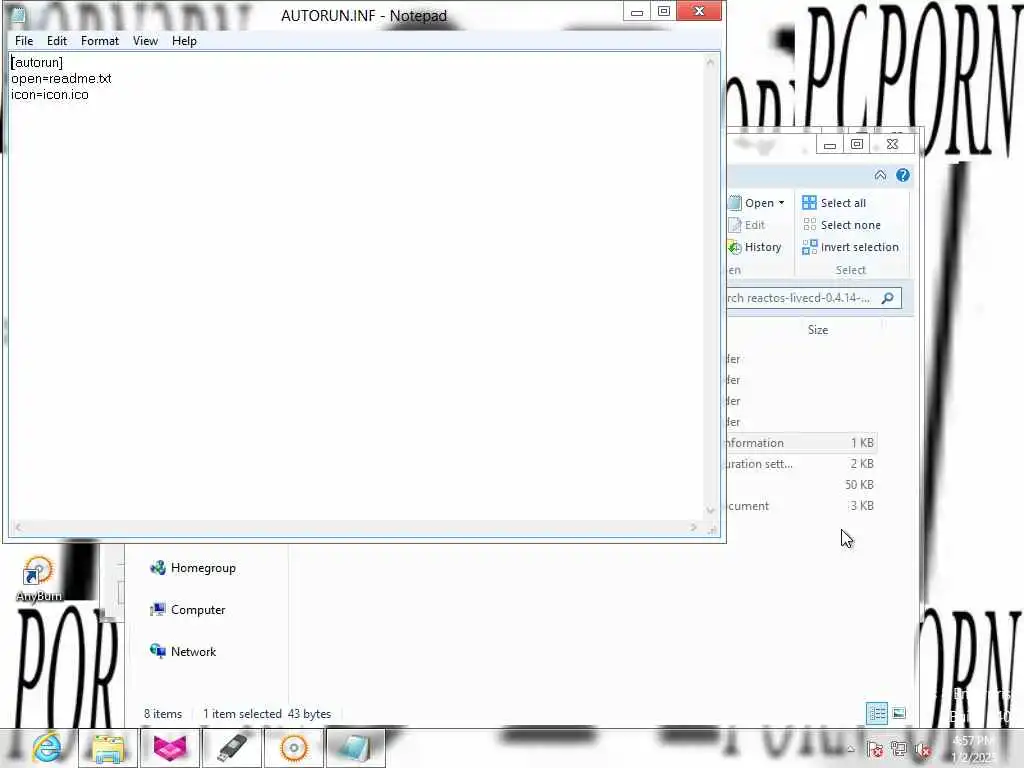
Task: Click the muted volume tray icon
Action: tap(923, 750)
